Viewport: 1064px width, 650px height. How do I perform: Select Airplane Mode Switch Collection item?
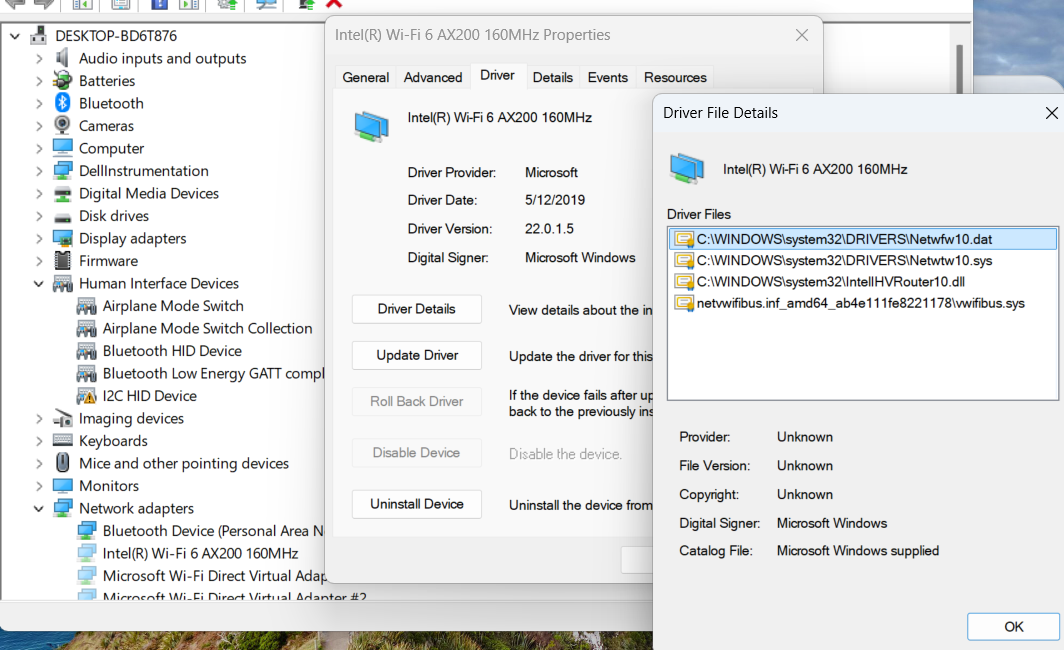click(208, 328)
